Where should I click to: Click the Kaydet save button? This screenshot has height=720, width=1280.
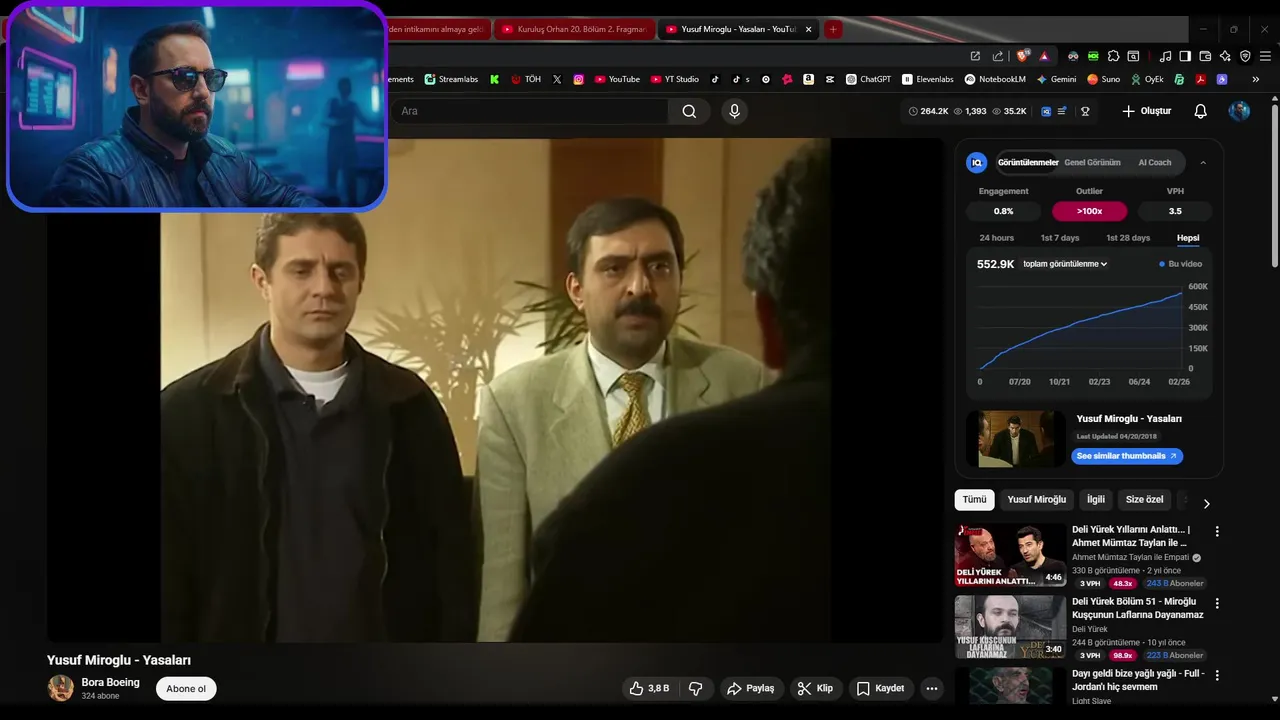(x=880, y=688)
